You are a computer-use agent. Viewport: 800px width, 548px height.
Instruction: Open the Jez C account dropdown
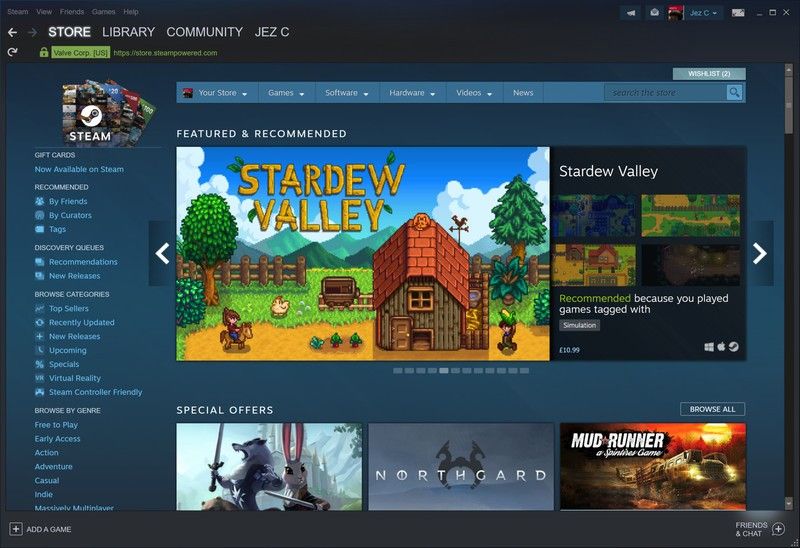[704, 13]
